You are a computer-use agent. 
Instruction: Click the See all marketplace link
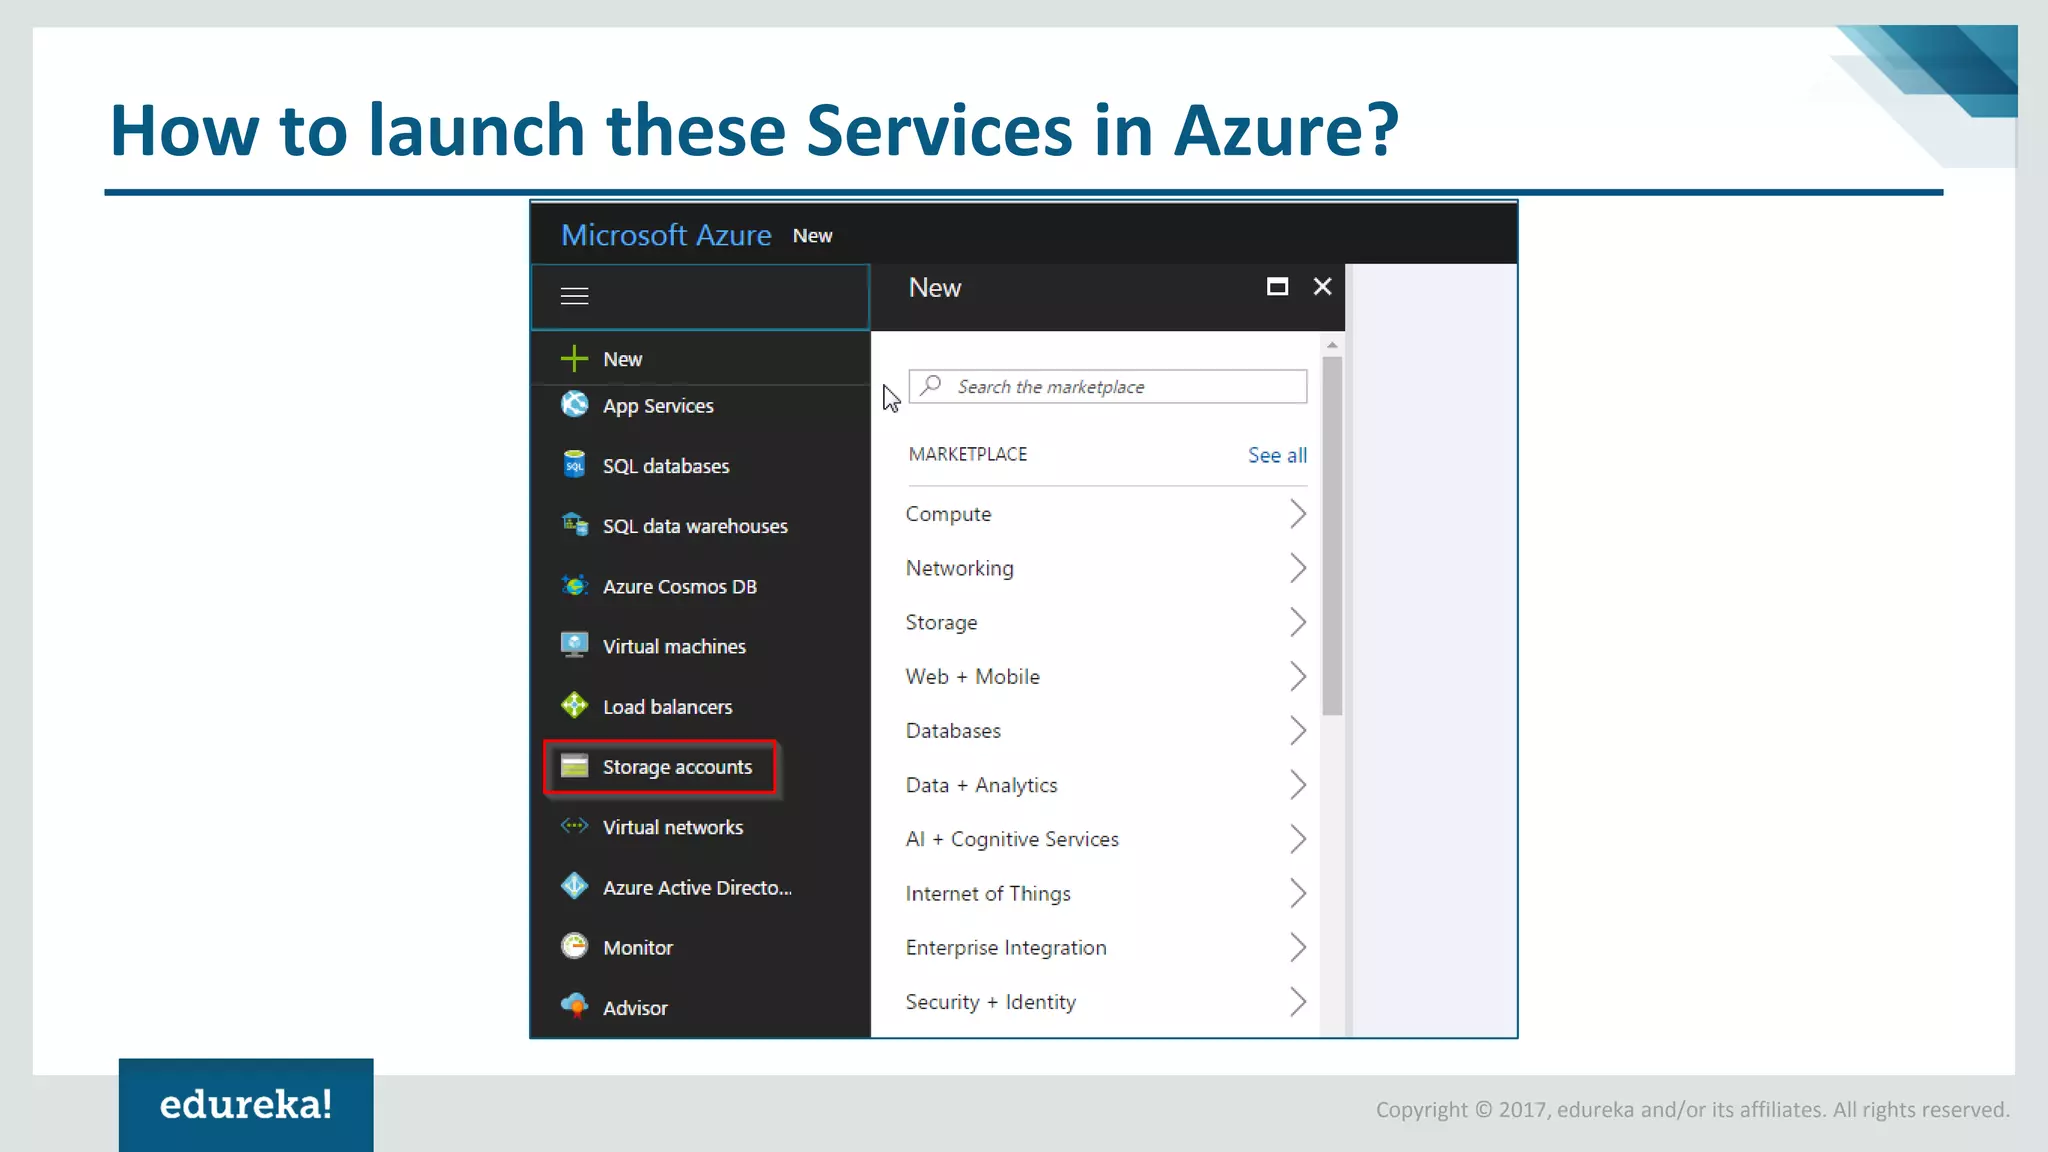pos(1277,455)
